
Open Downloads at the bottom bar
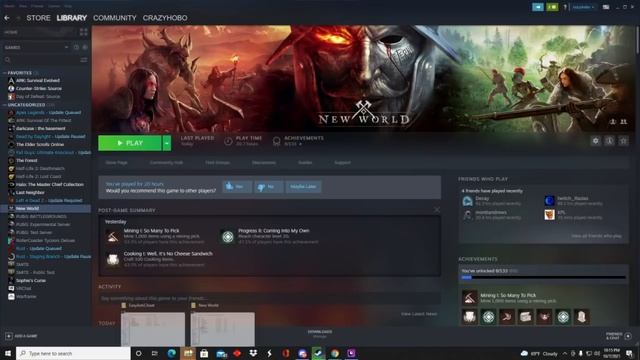320,334
